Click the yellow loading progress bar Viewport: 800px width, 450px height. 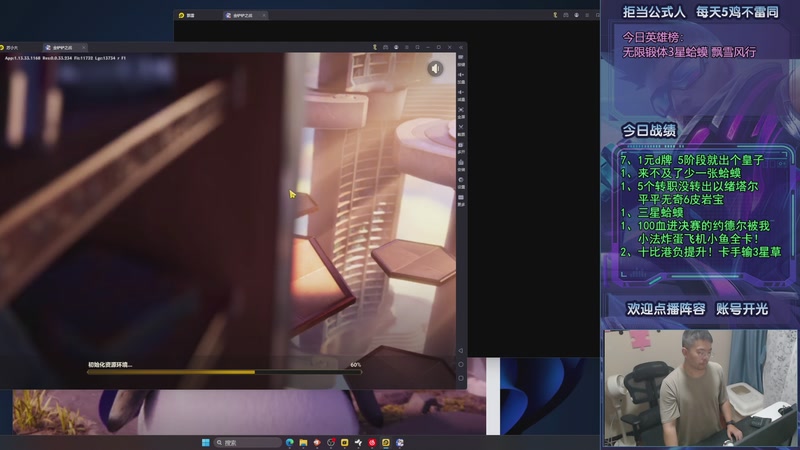pos(224,372)
